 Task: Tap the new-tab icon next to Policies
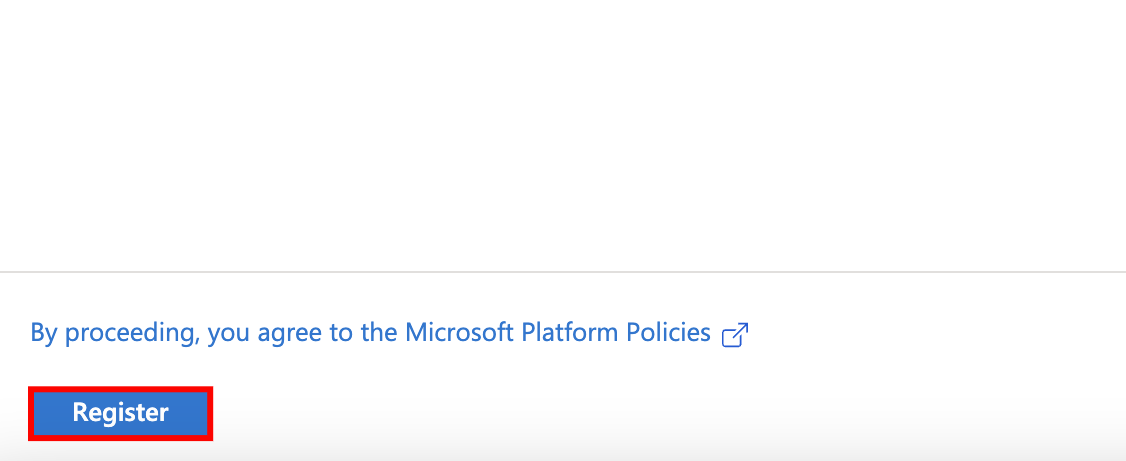click(735, 334)
